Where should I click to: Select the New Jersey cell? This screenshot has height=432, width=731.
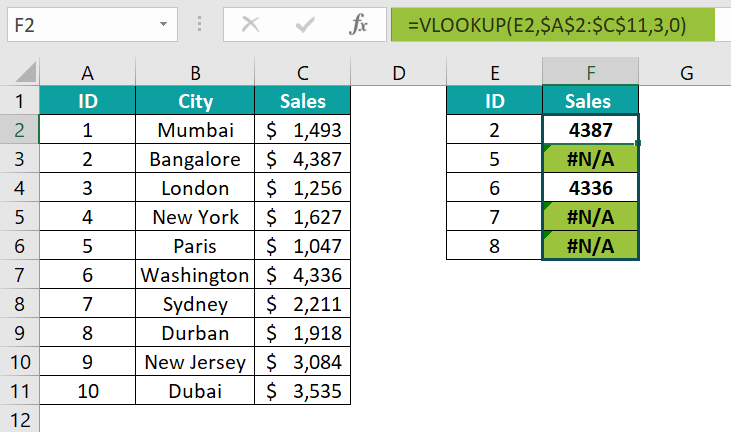195,361
